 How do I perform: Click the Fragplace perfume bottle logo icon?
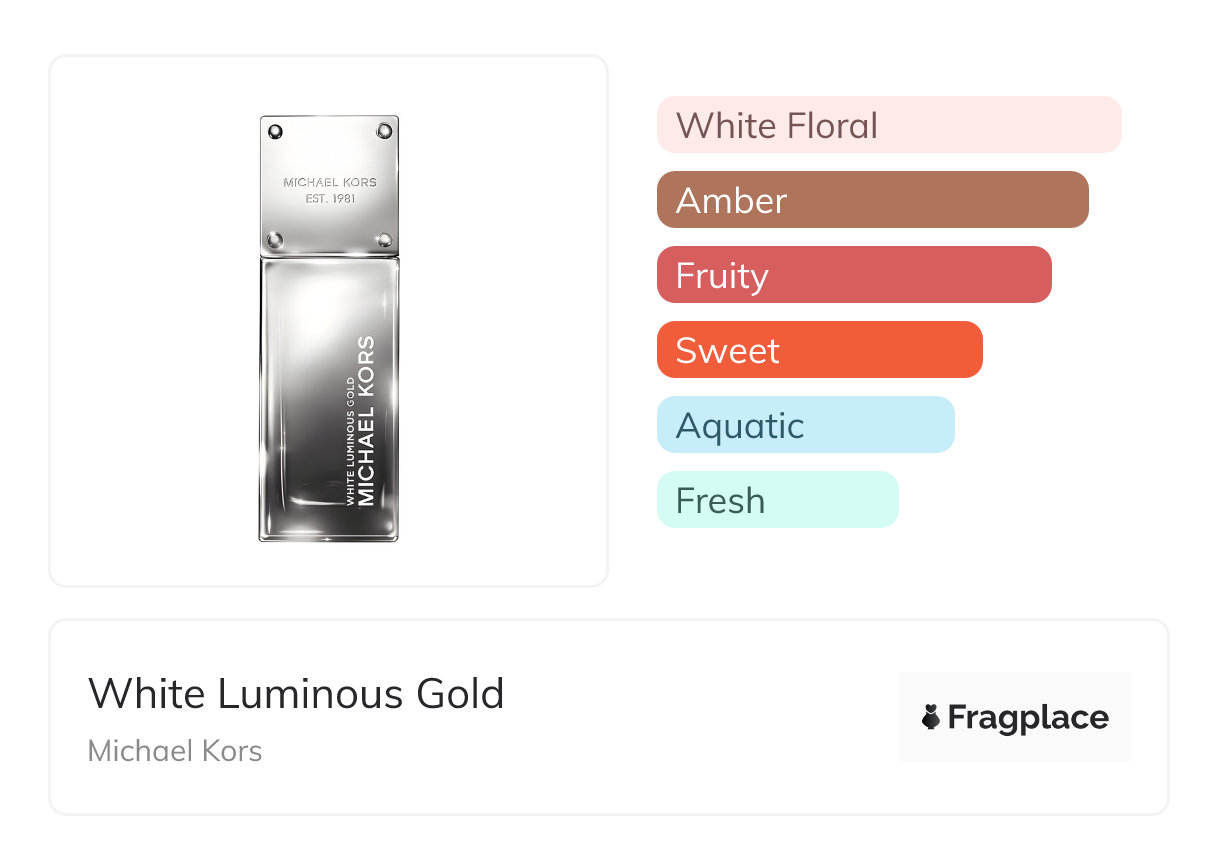[931, 717]
